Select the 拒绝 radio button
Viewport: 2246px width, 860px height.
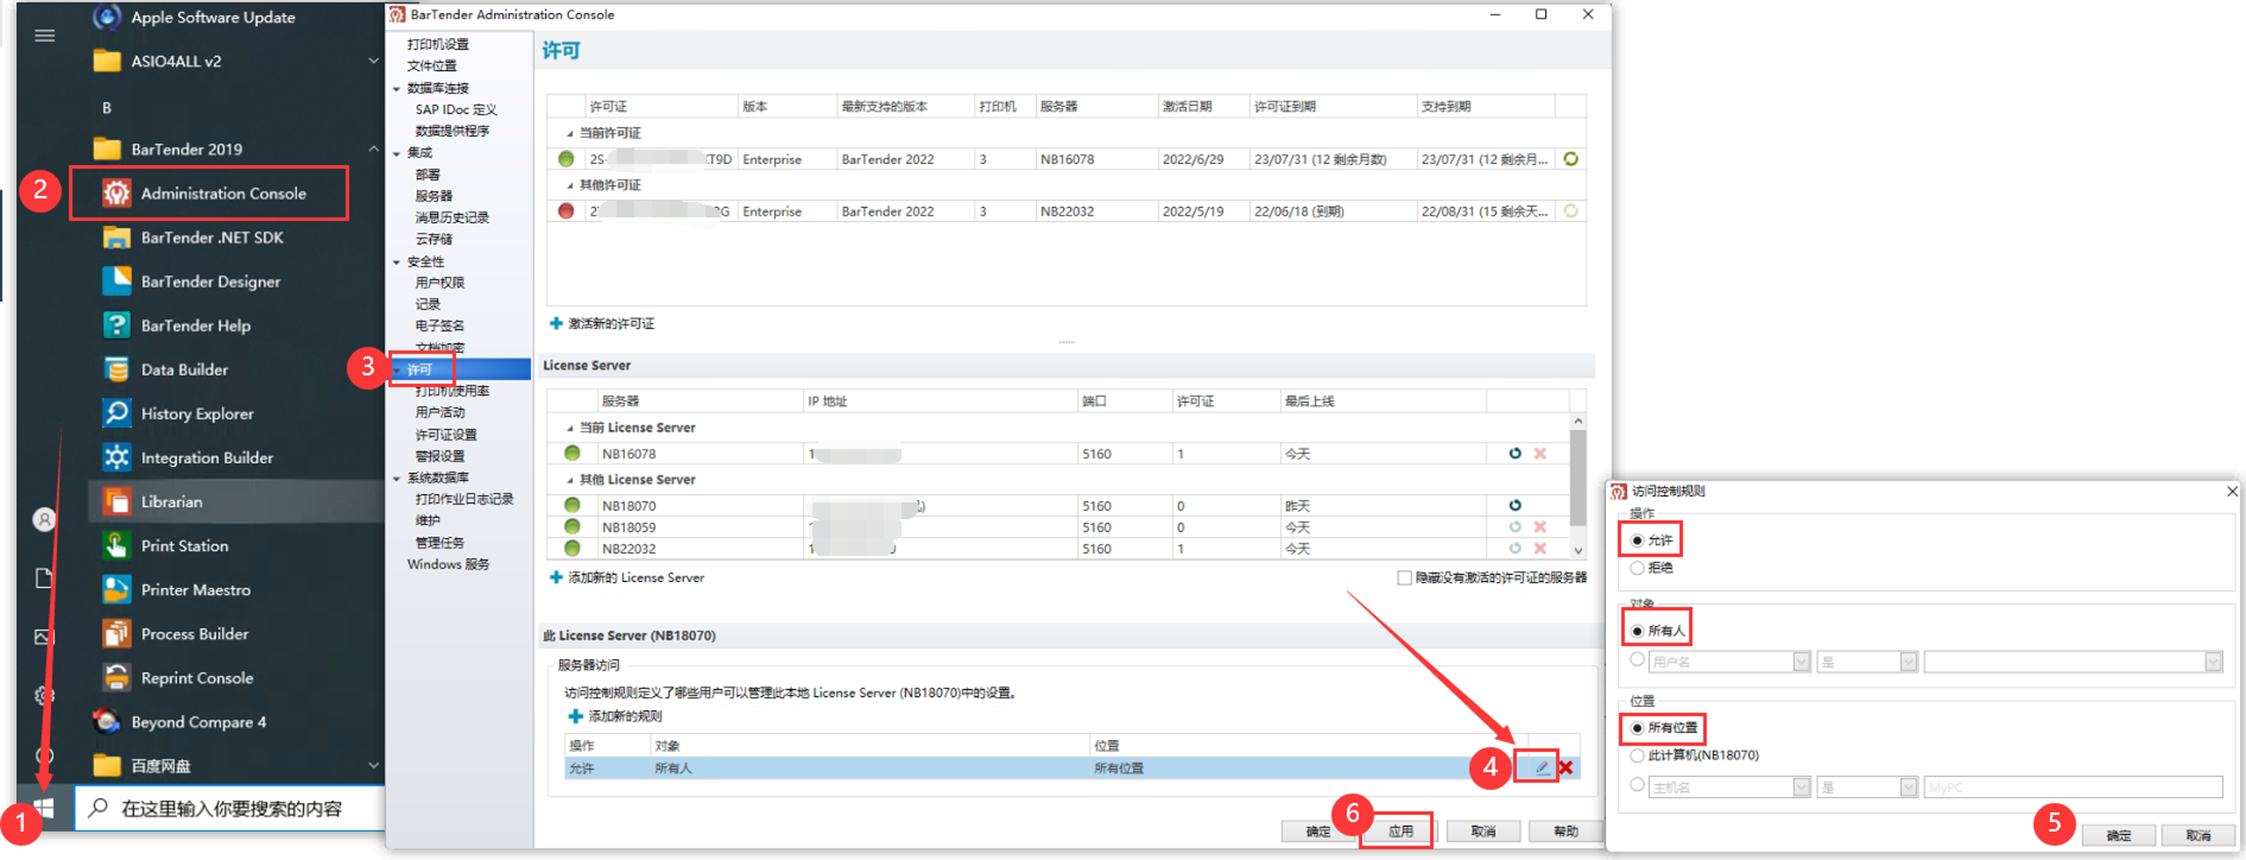point(1638,568)
